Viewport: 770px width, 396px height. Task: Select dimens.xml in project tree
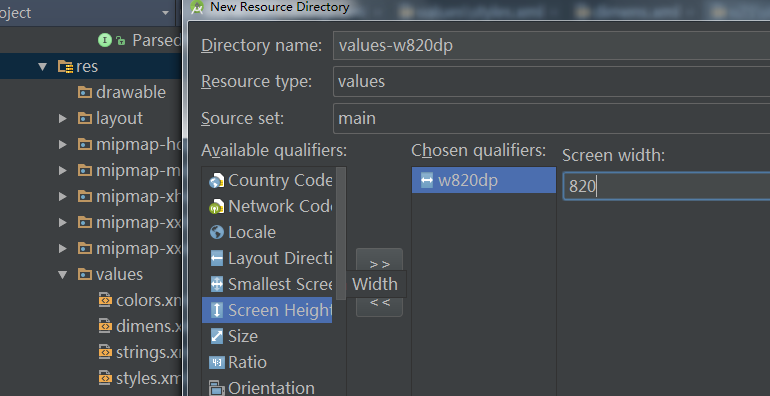pos(149,326)
